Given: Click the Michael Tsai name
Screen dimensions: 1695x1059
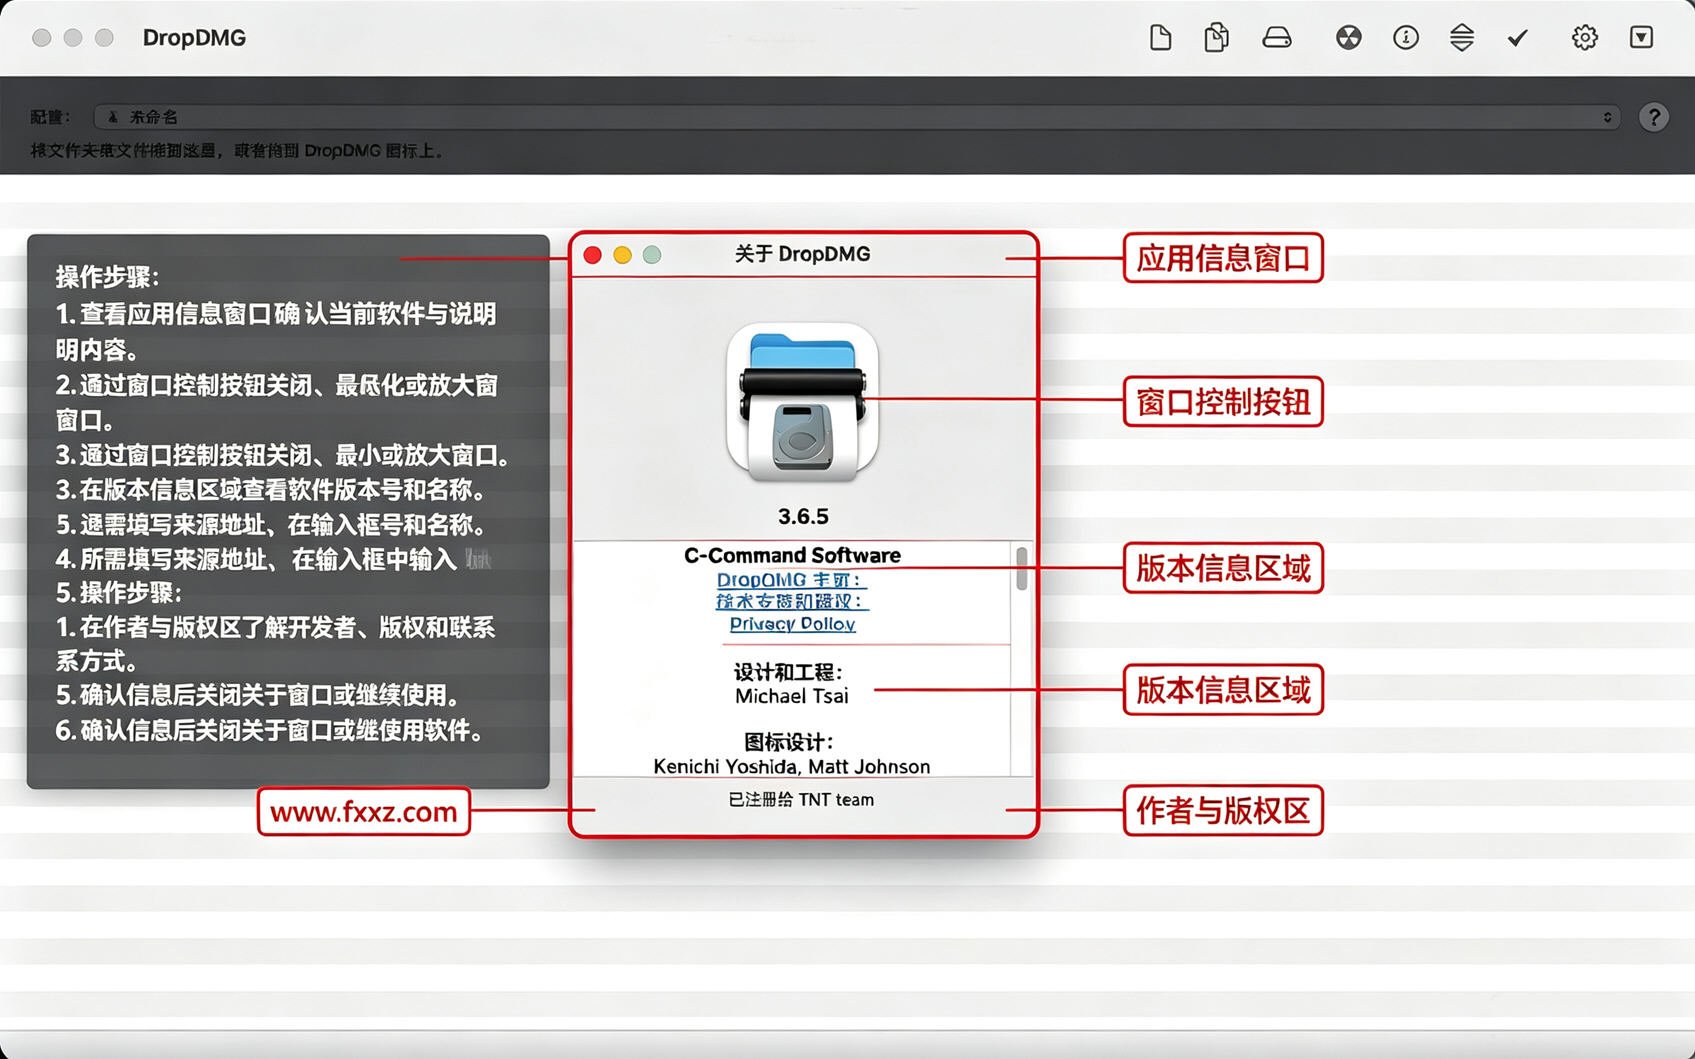Looking at the screenshot, I should pyautogui.click(x=792, y=696).
